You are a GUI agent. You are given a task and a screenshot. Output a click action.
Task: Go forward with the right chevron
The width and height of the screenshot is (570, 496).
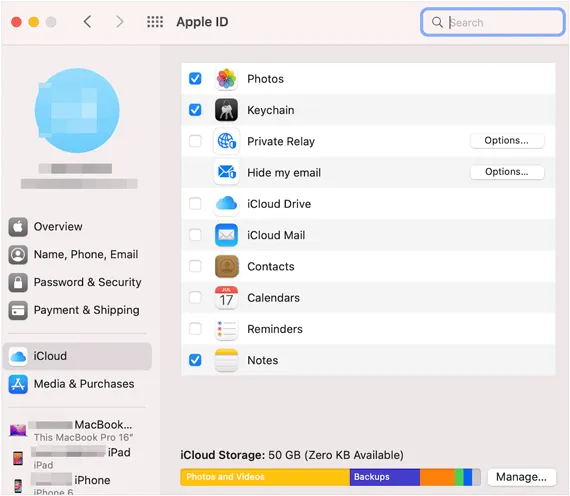tap(120, 22)
